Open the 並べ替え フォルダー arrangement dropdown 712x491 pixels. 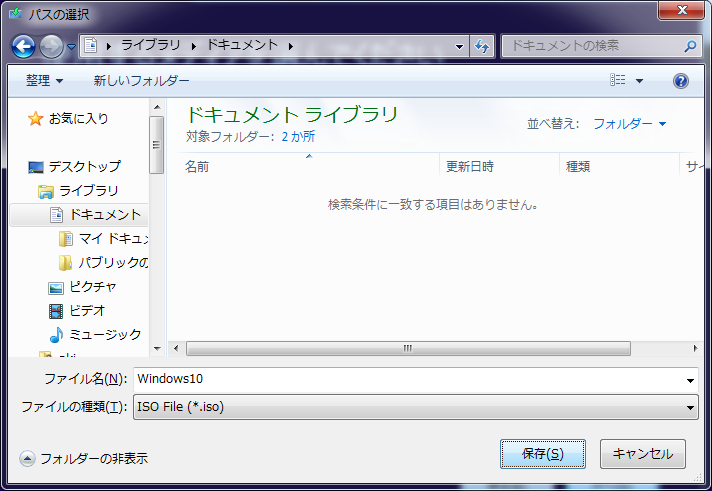[x=629, y=124]
